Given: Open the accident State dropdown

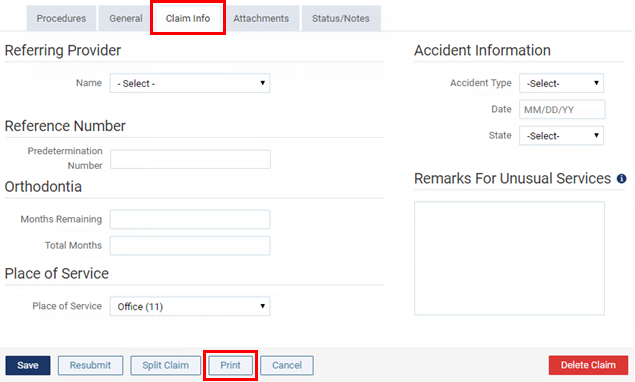Looking at the screenshot, I should pos(561,136).
